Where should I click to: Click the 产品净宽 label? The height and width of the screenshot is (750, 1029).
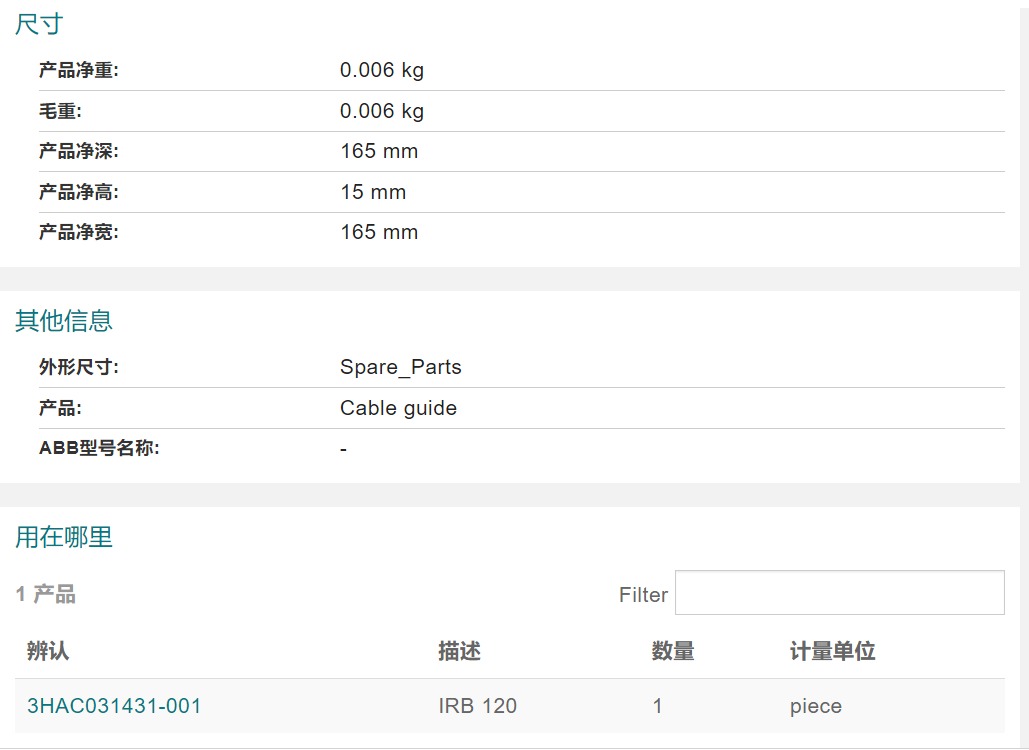[x=79, y=232]
